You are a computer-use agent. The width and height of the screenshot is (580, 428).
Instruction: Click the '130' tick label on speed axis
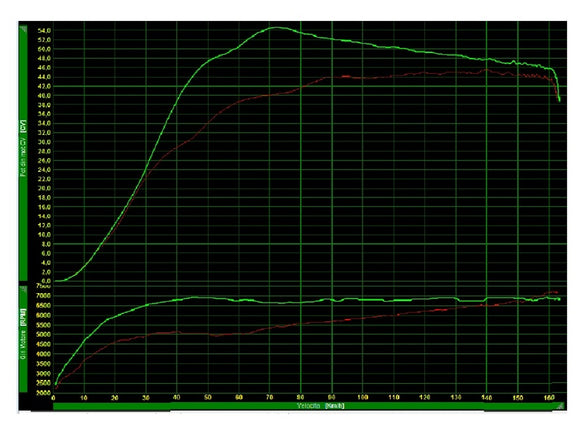click(x=456, y=398)
